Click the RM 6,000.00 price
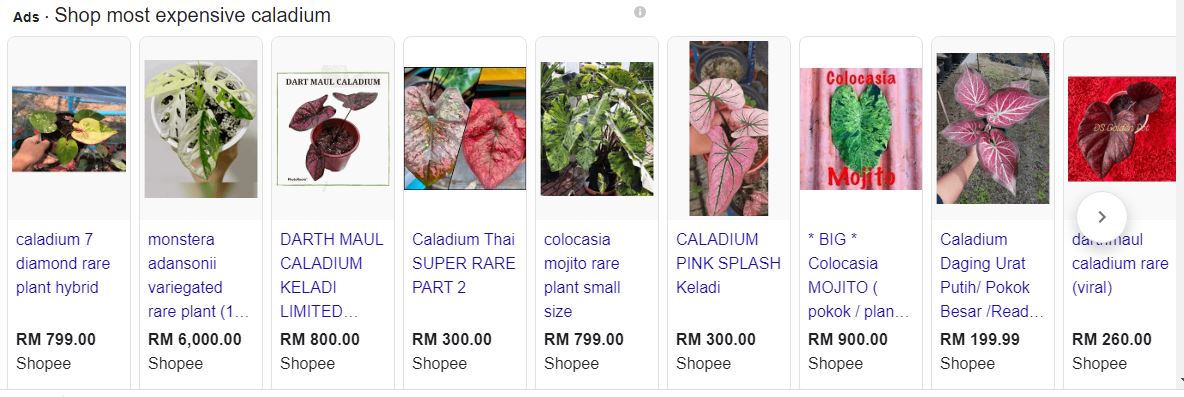This screenshot has height=397, width=1184. pos(195,340)
